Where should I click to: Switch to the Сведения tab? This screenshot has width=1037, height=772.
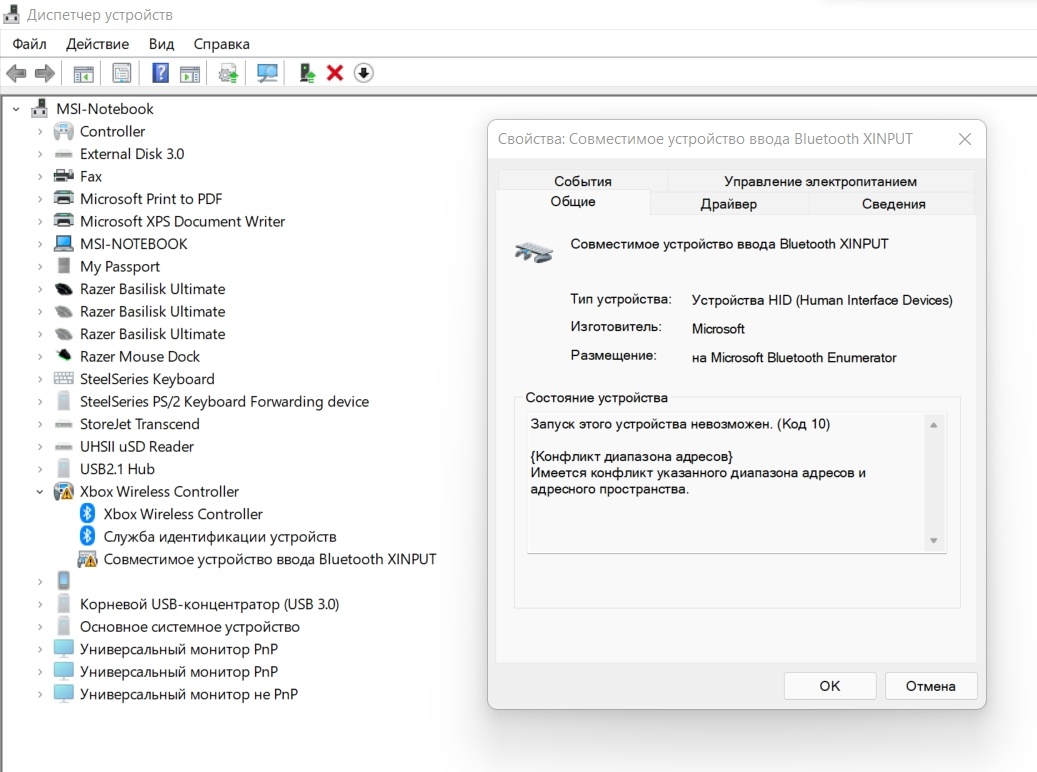[x=893, y=204]
